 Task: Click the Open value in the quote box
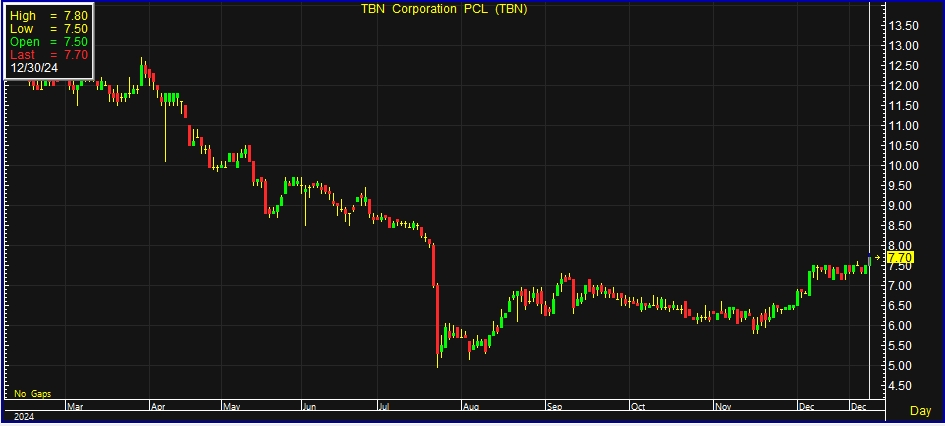point(76,42)
